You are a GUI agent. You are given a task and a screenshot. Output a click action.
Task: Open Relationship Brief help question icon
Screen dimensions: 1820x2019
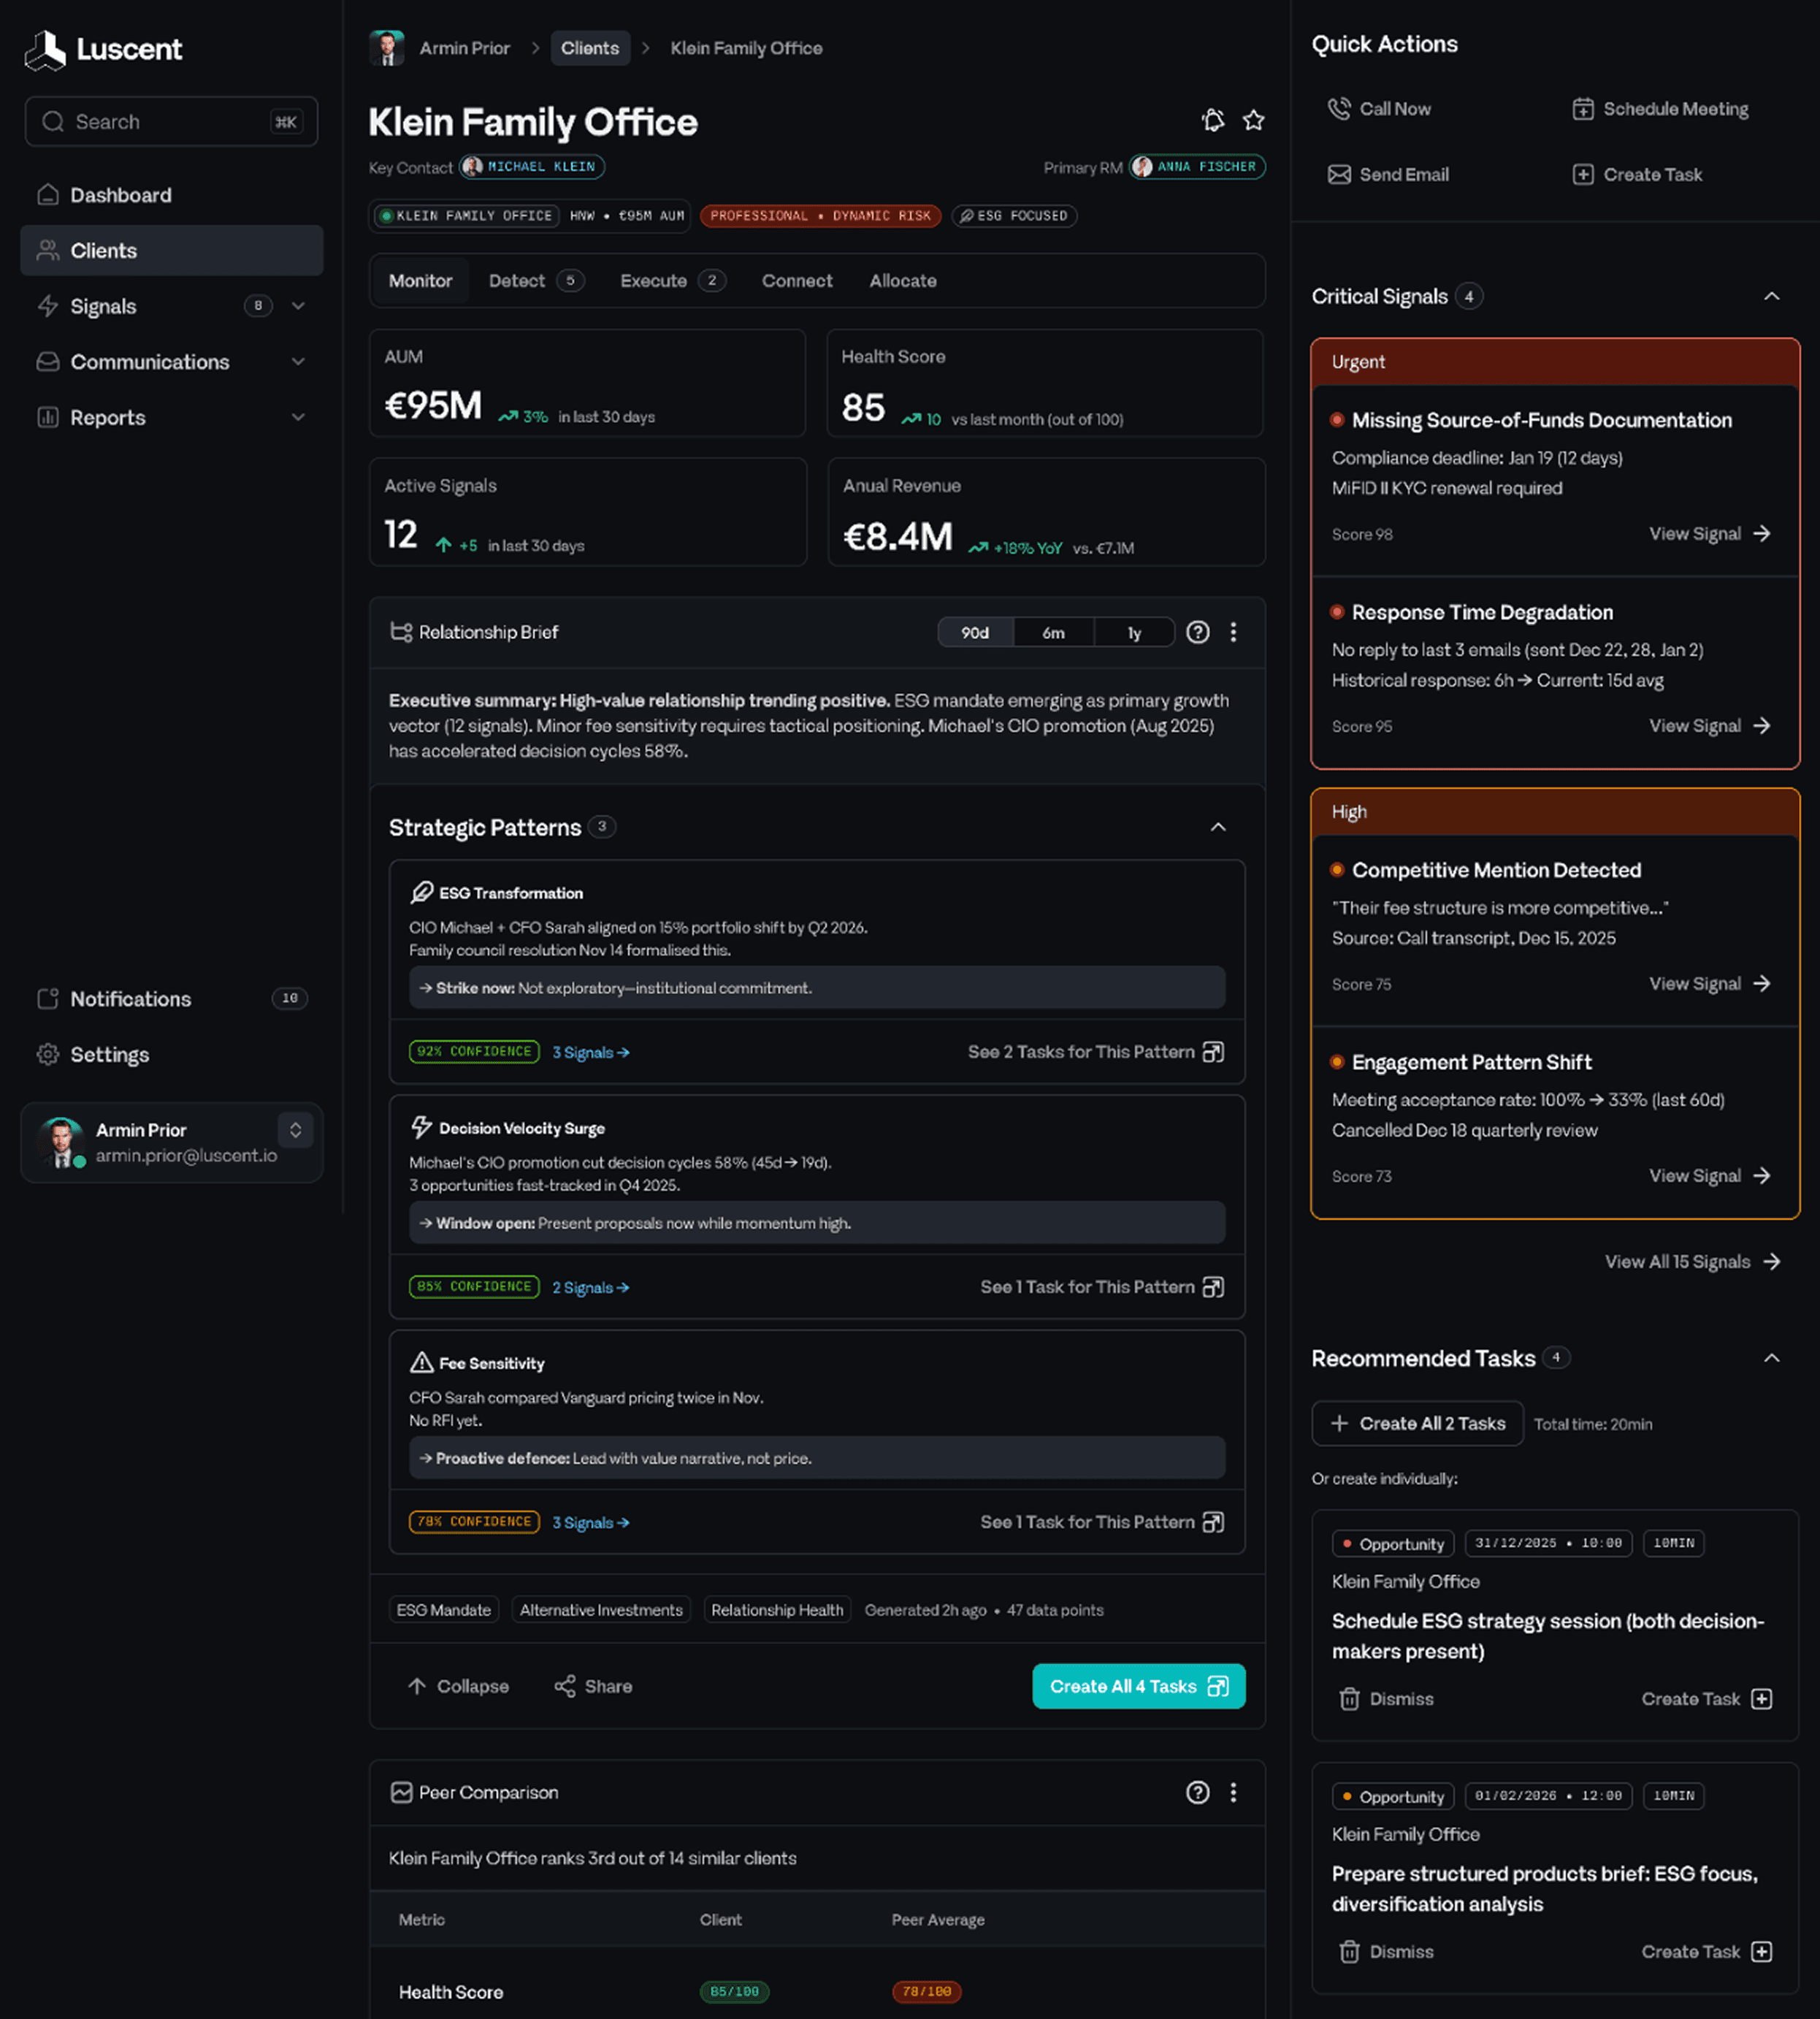[x=1197, y=632]
